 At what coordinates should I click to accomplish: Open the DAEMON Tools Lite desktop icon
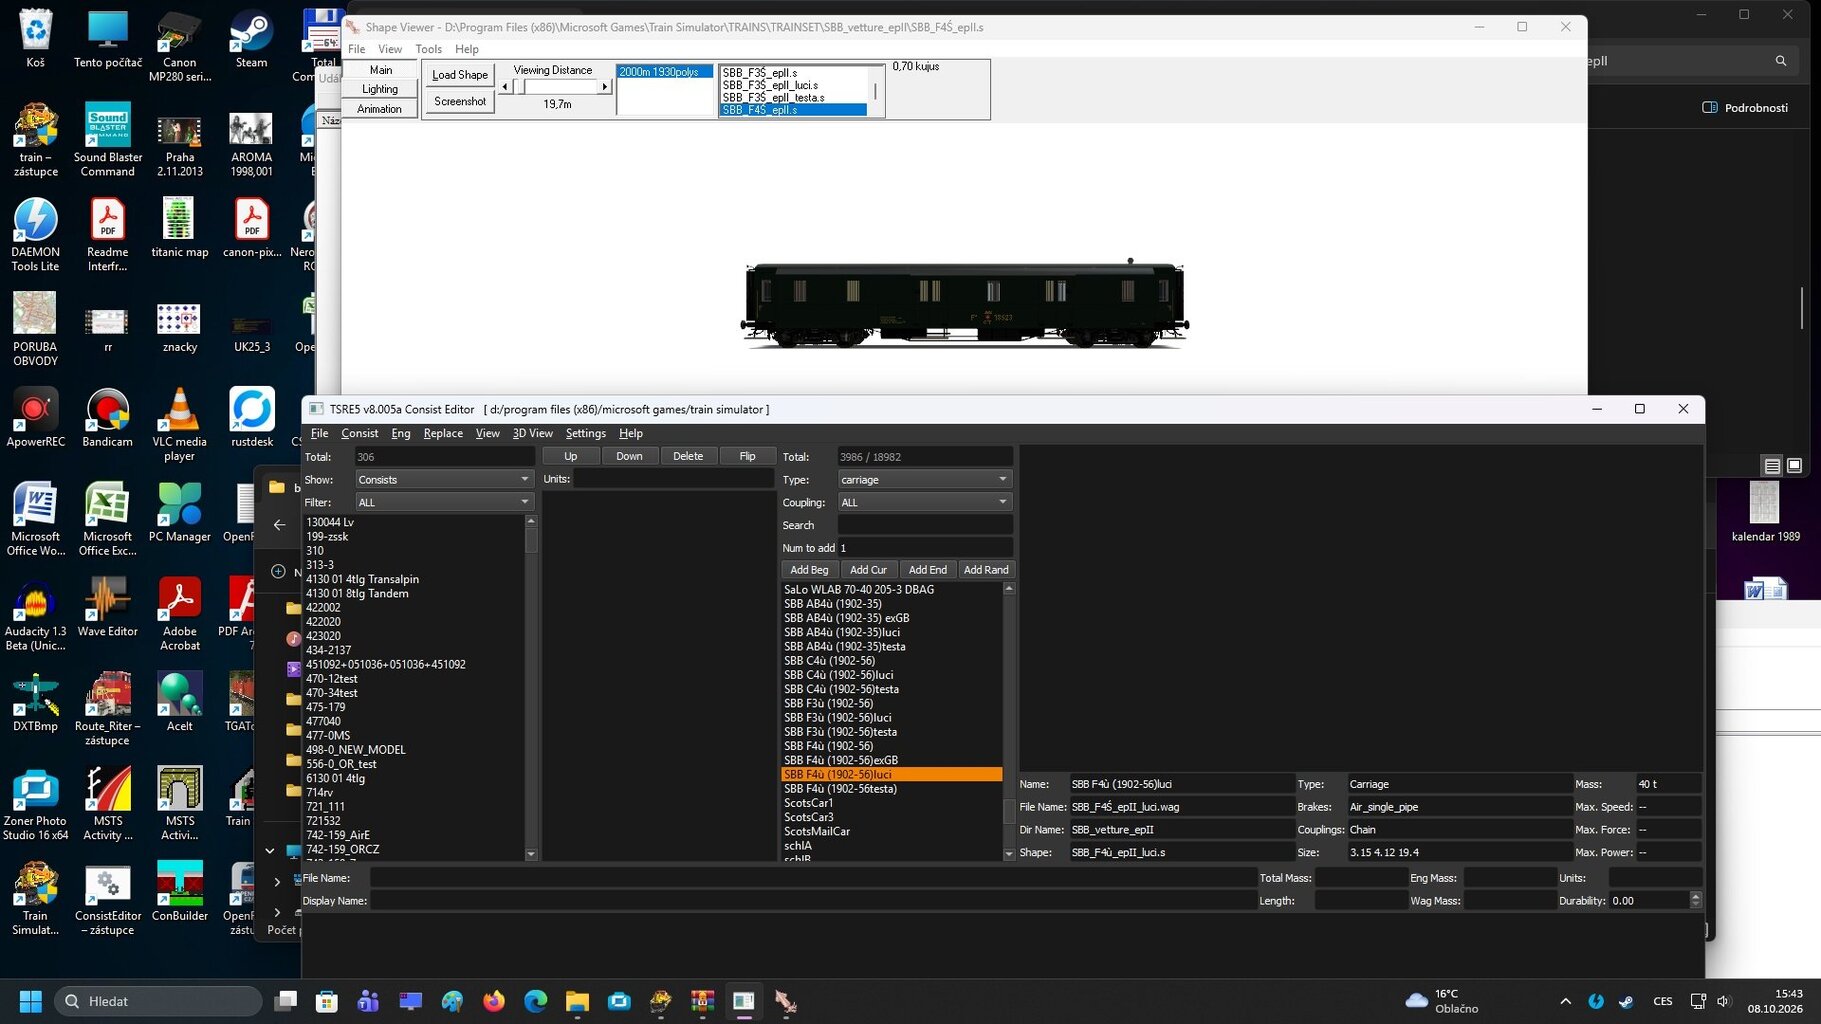[35, 234]
